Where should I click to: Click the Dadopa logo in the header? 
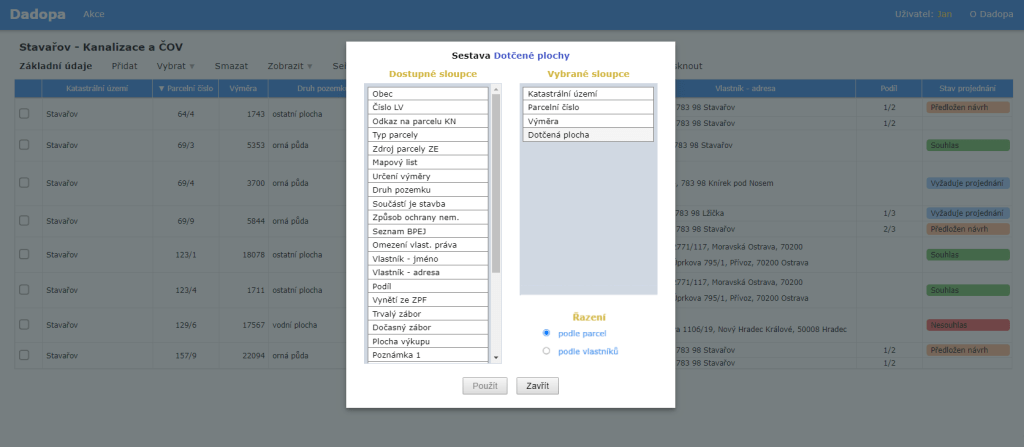click(37, 14)
